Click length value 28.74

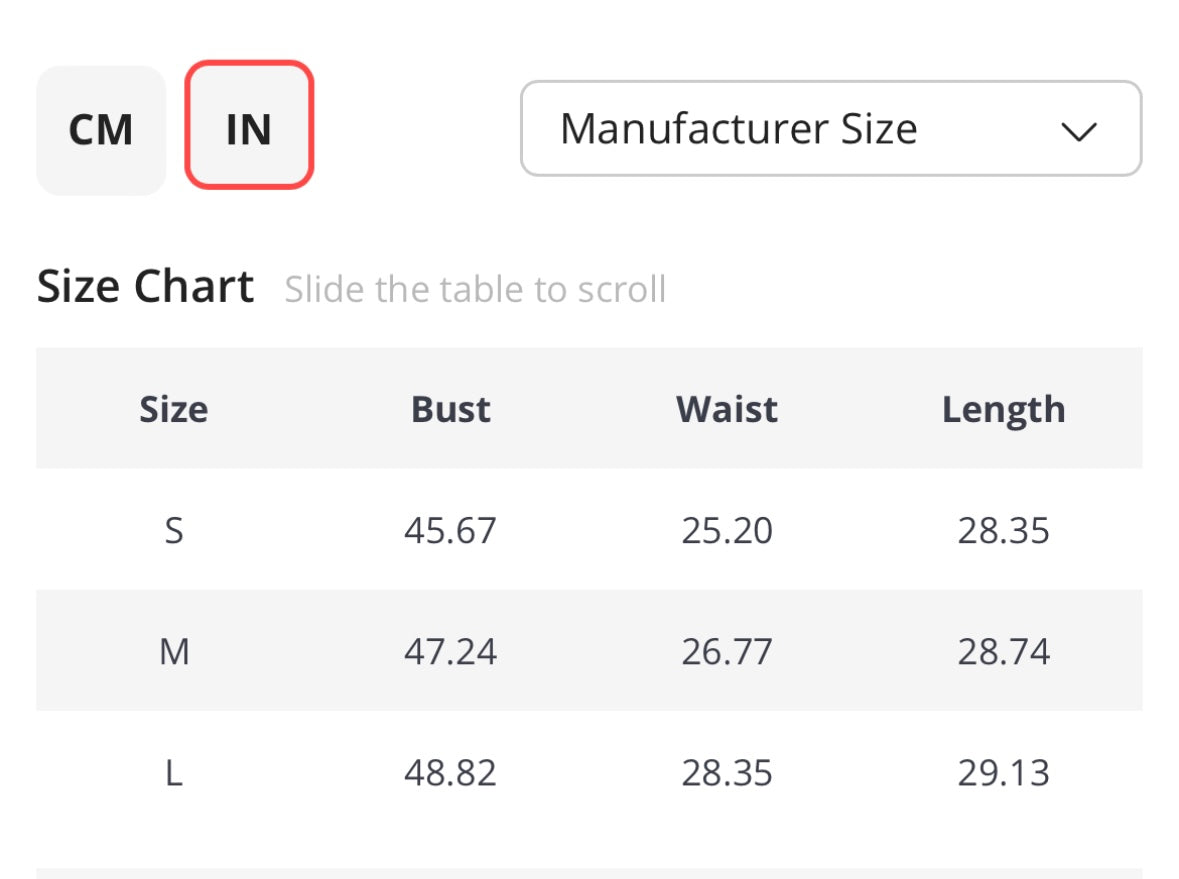1003,652
